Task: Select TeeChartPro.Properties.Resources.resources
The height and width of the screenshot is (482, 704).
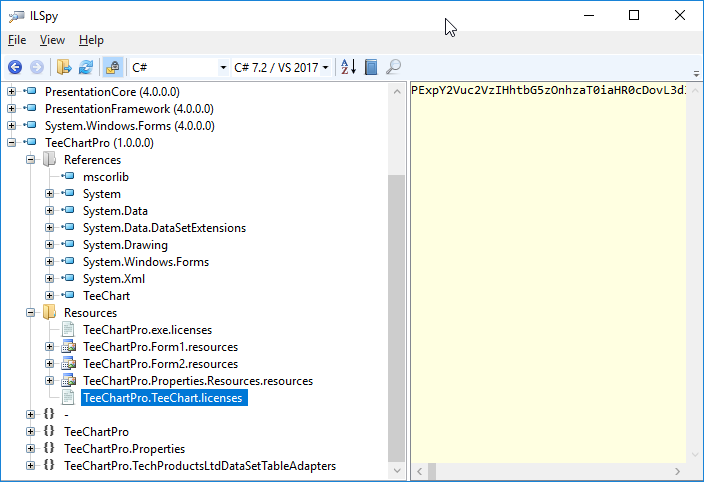Action: [198, 381]
